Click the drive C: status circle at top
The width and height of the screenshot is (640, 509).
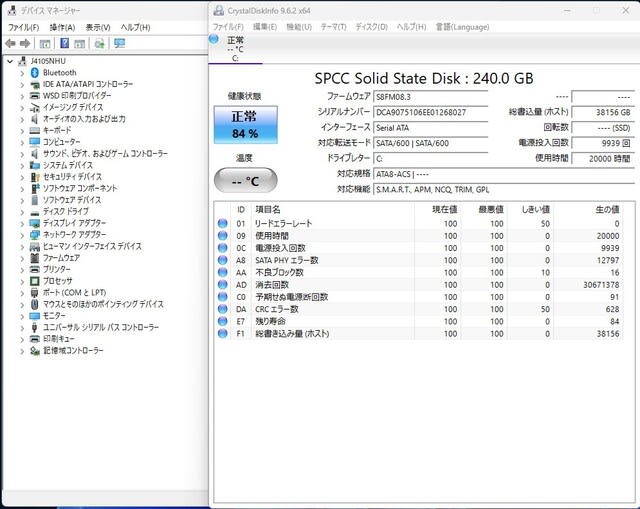(214, 39)
